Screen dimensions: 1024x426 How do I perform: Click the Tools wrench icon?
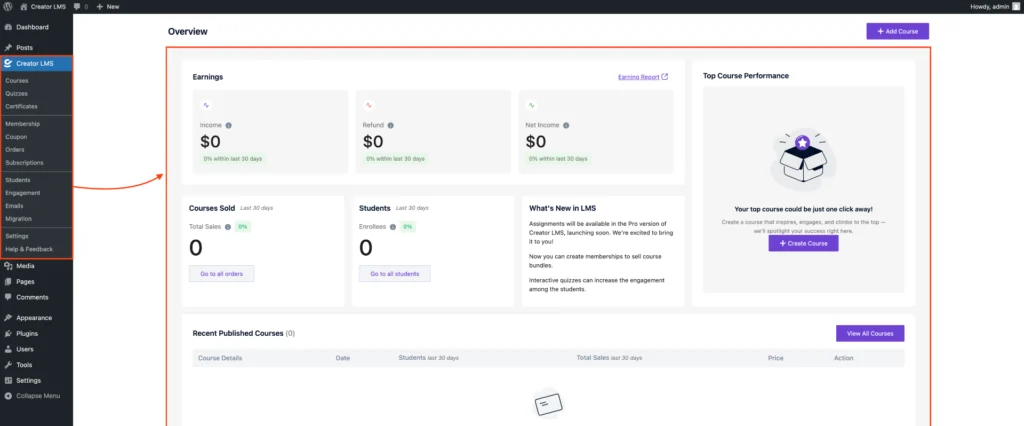click(x=8, y=365)
